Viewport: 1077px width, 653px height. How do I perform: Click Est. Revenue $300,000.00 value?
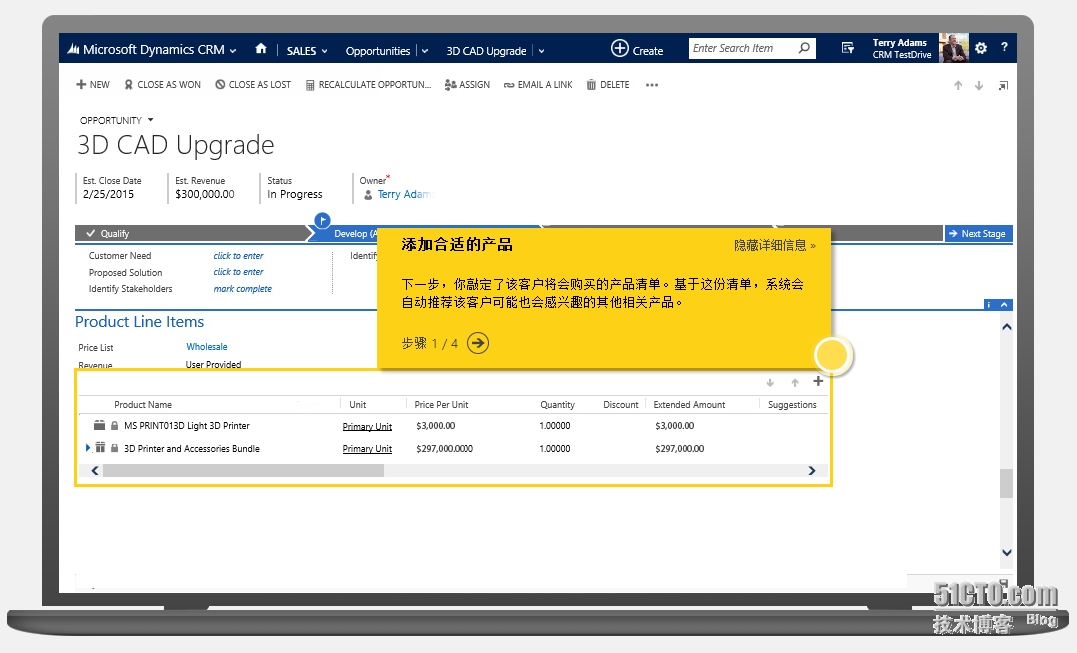point(205,194)
